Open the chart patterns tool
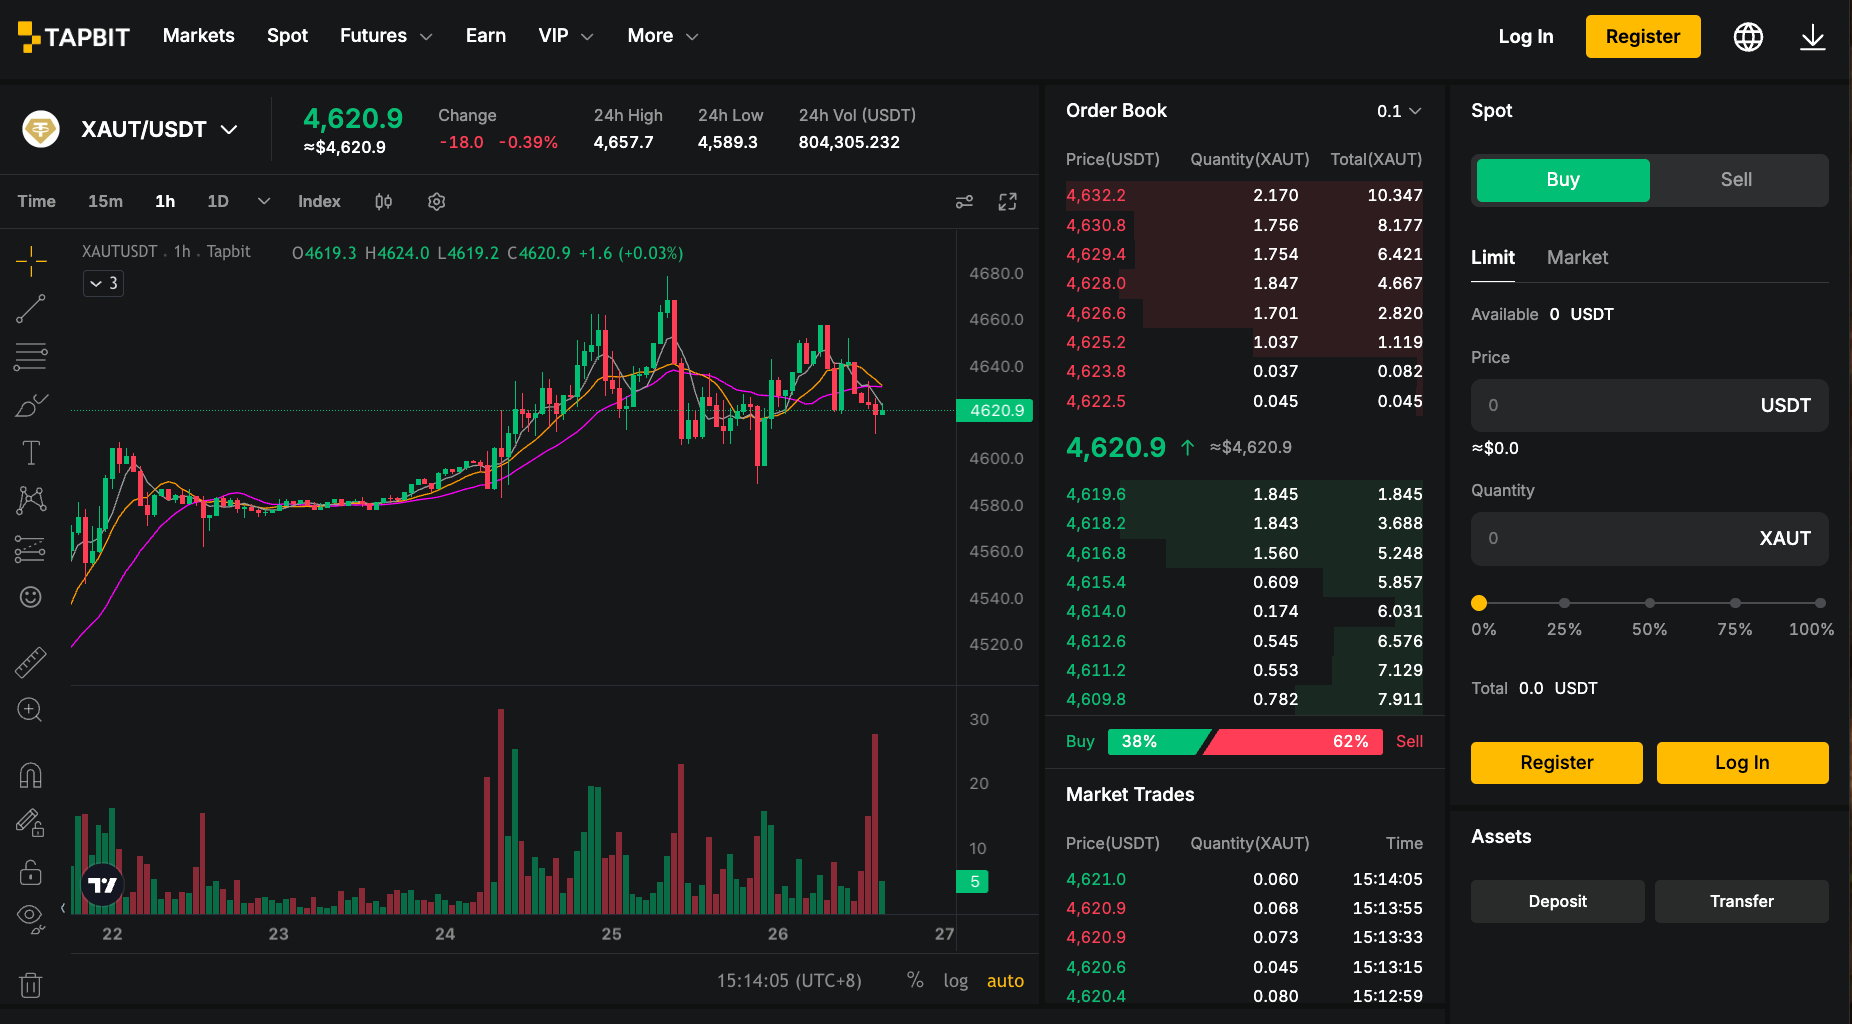The height and width of the screenshot is (1024, 1852). coord(31,500)
